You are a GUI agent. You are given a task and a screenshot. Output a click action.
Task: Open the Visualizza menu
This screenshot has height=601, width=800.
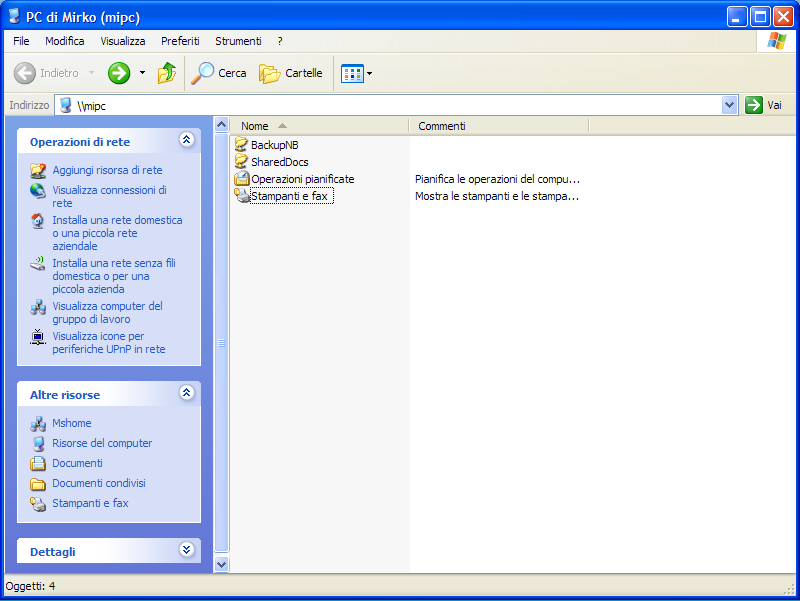pyautogui.click(x=122, y=41)
